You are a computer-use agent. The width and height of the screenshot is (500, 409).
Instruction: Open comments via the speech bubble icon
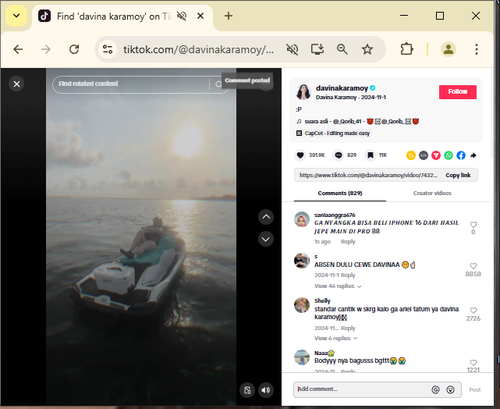tap(338, 155)
